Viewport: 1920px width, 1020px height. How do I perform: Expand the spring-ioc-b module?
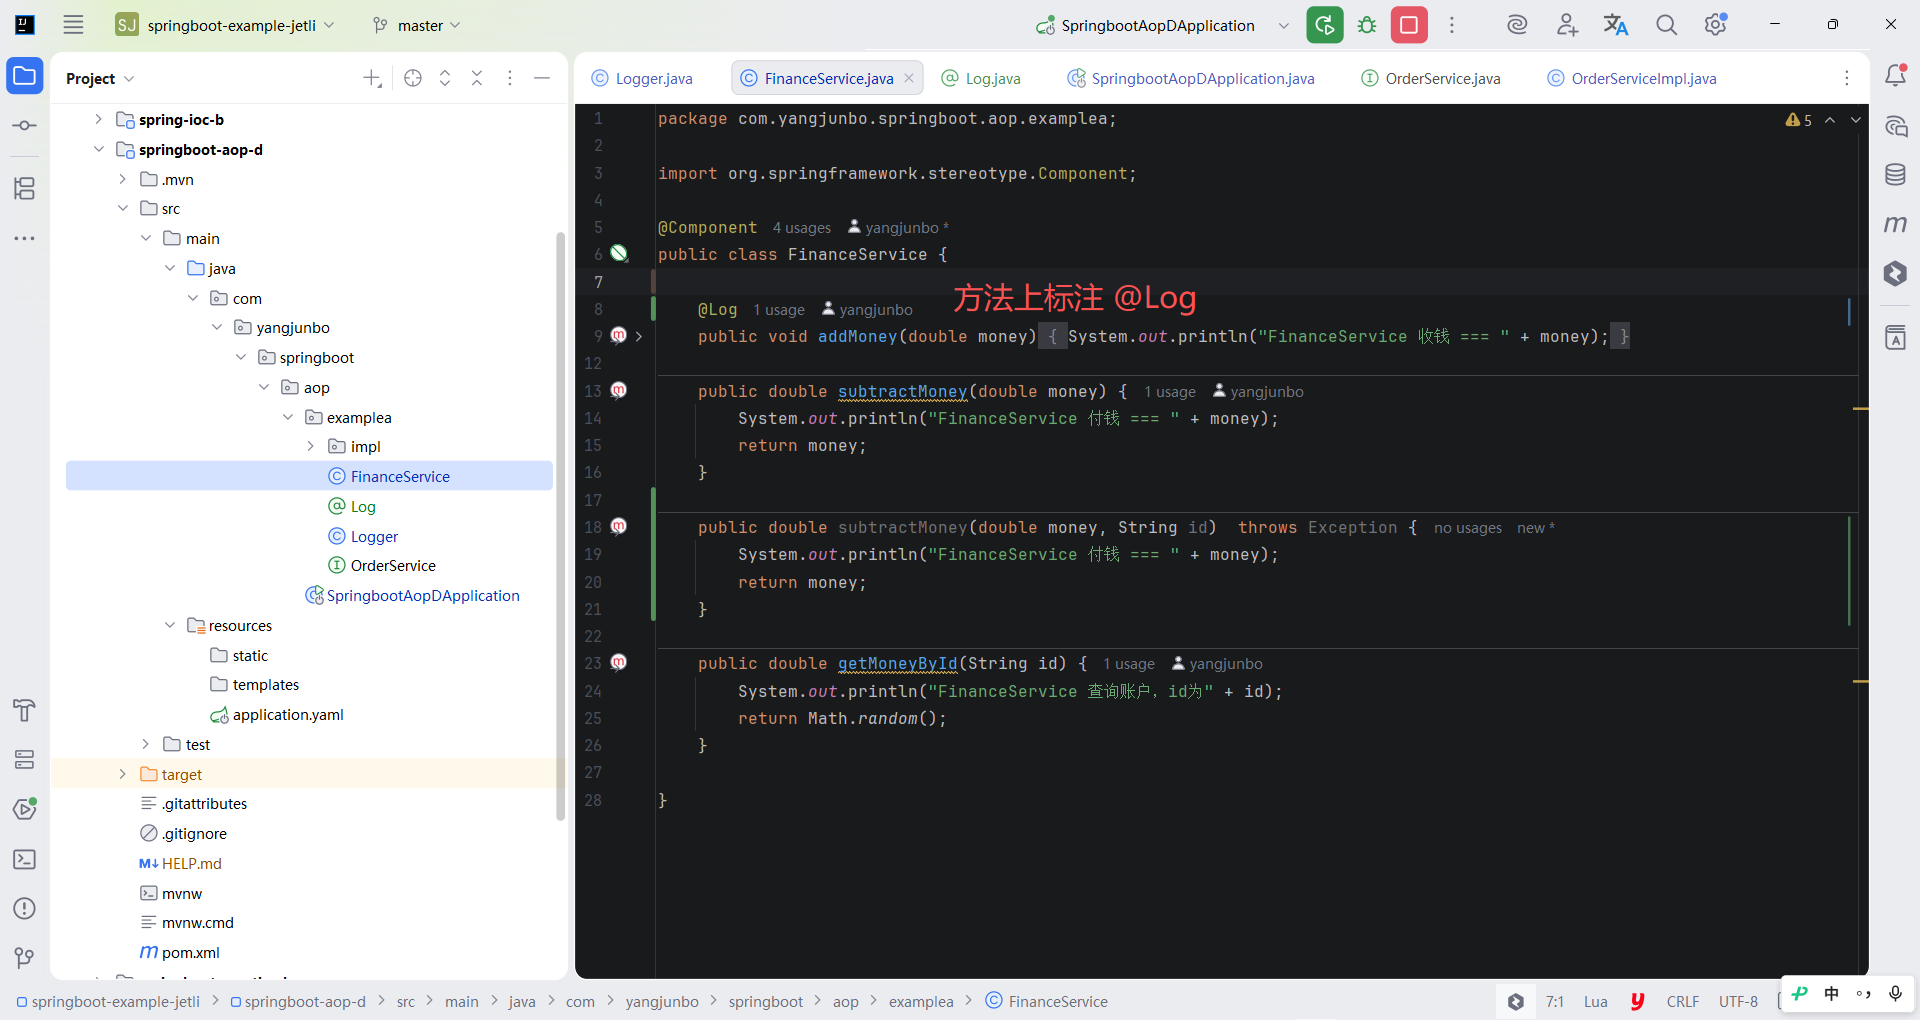click(99, 119)
